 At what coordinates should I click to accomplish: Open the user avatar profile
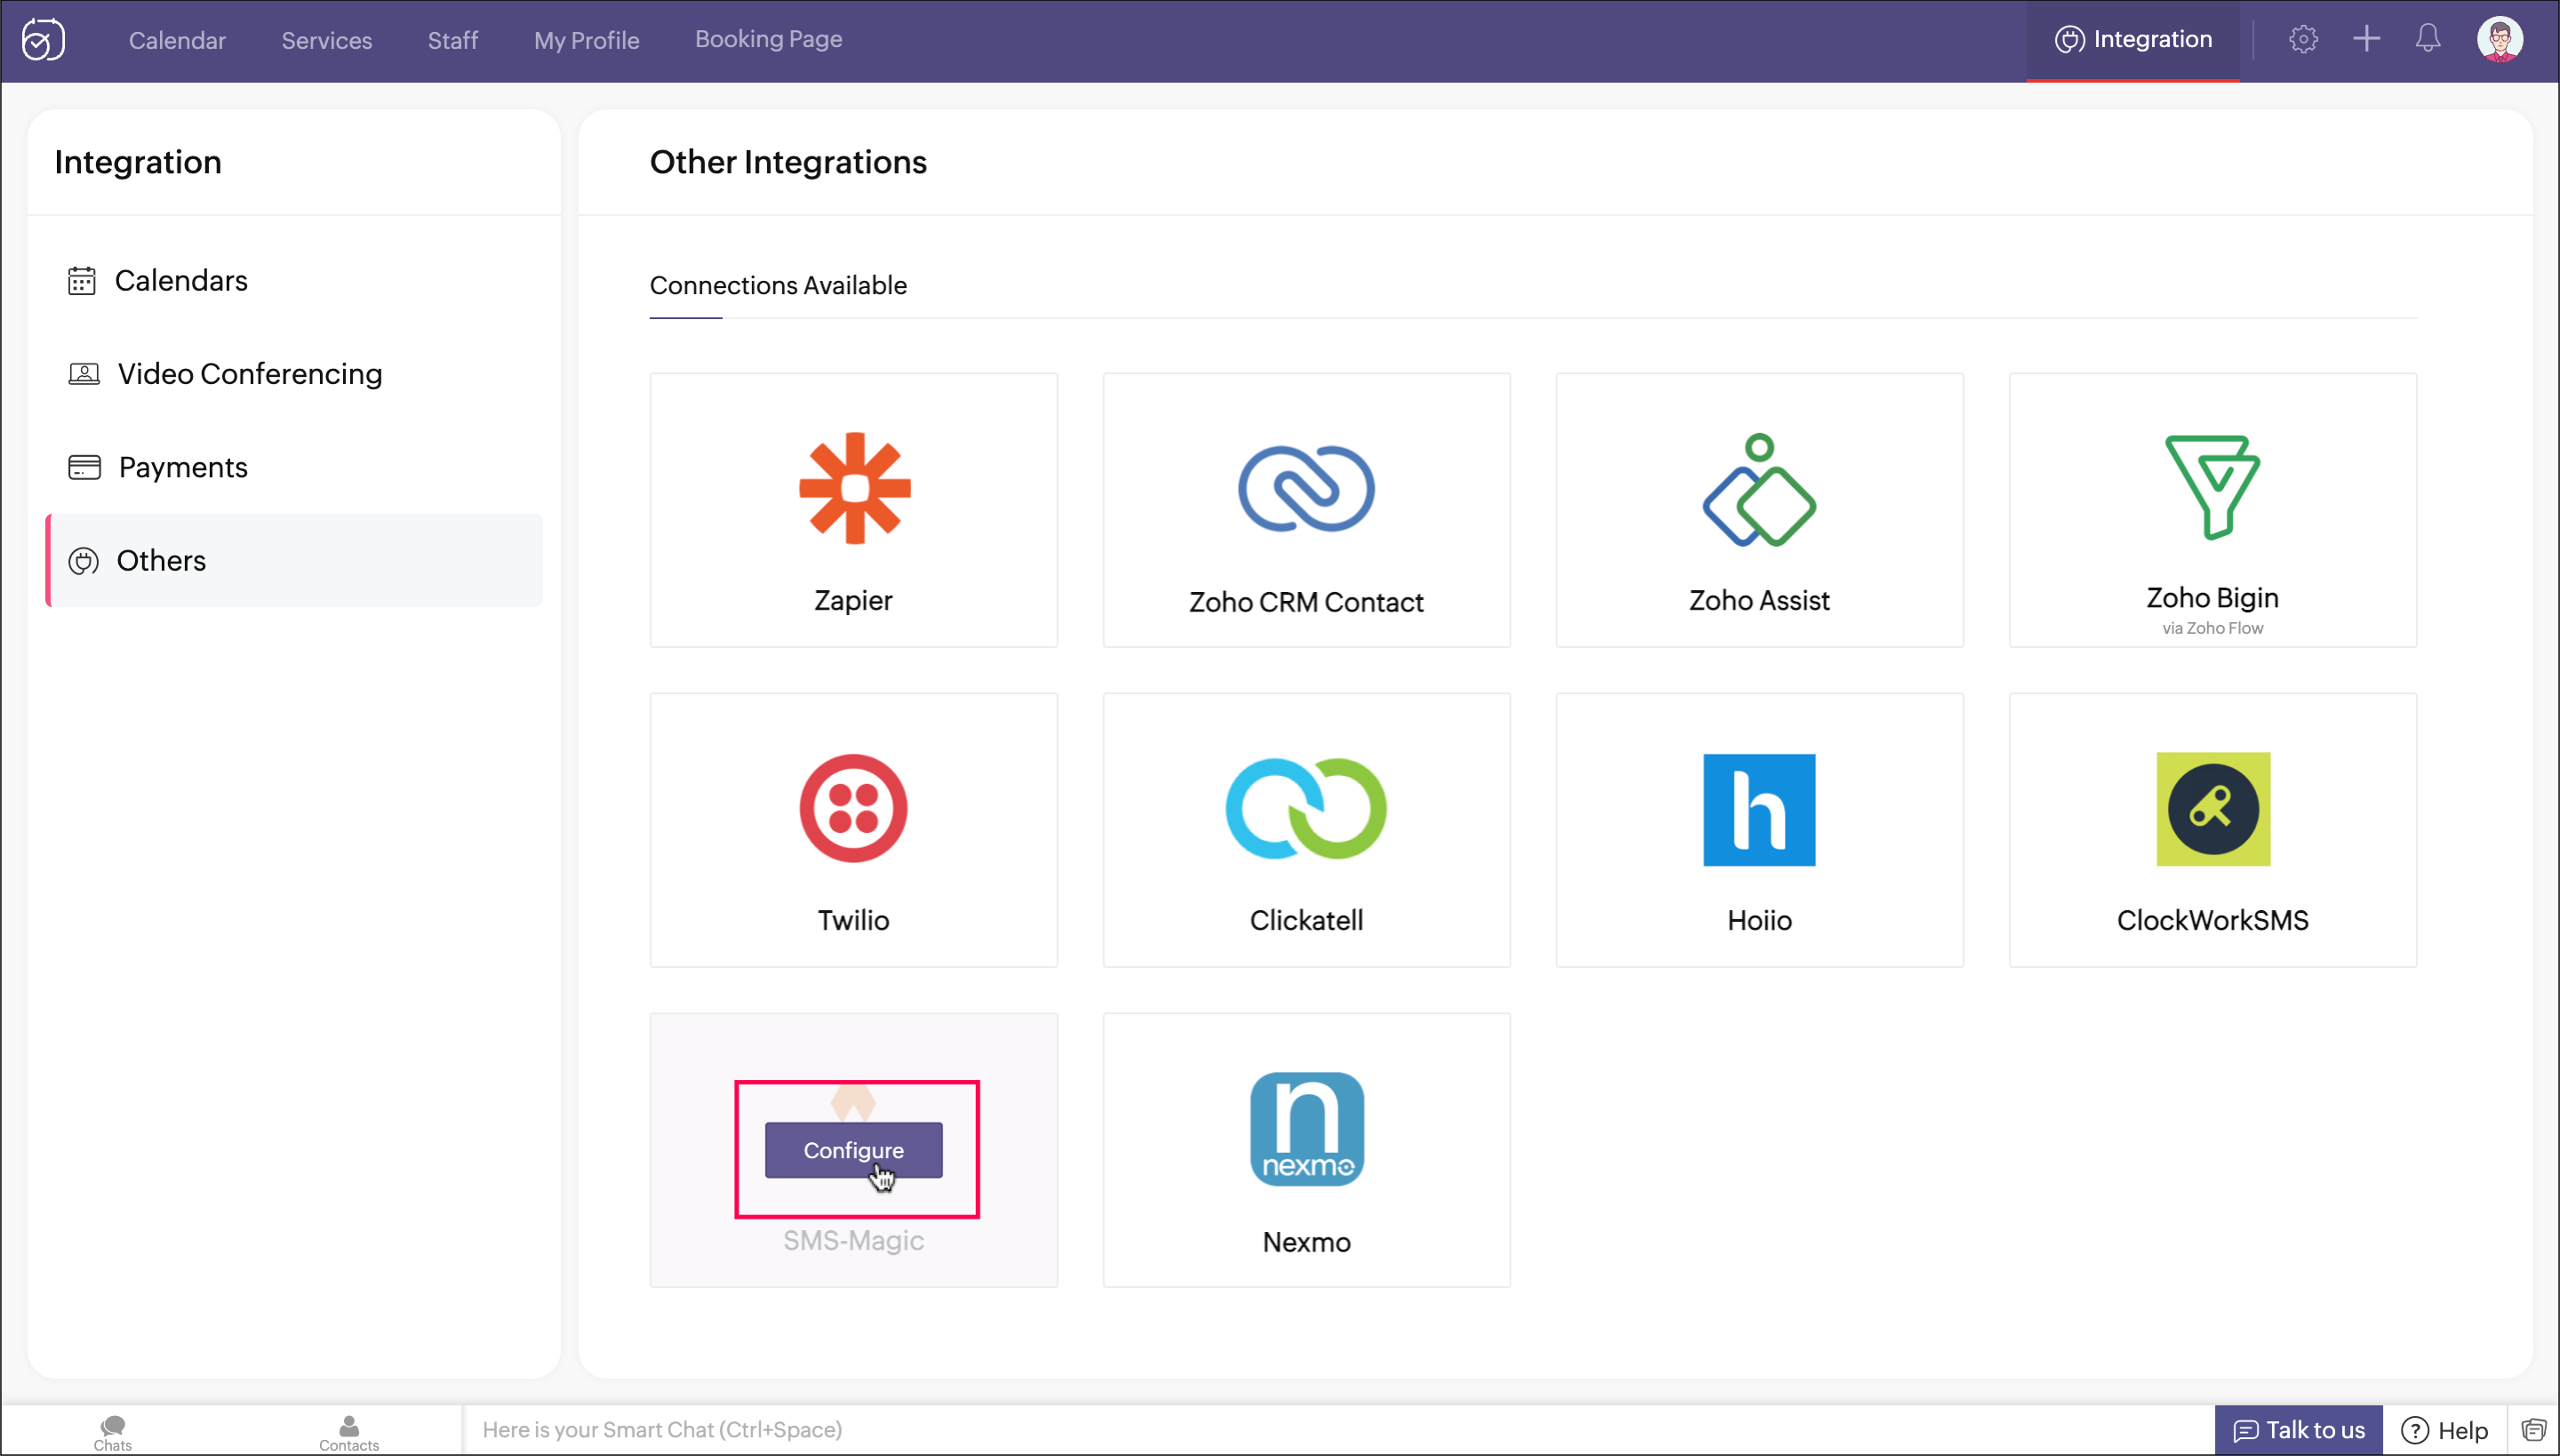[2499, 40]
